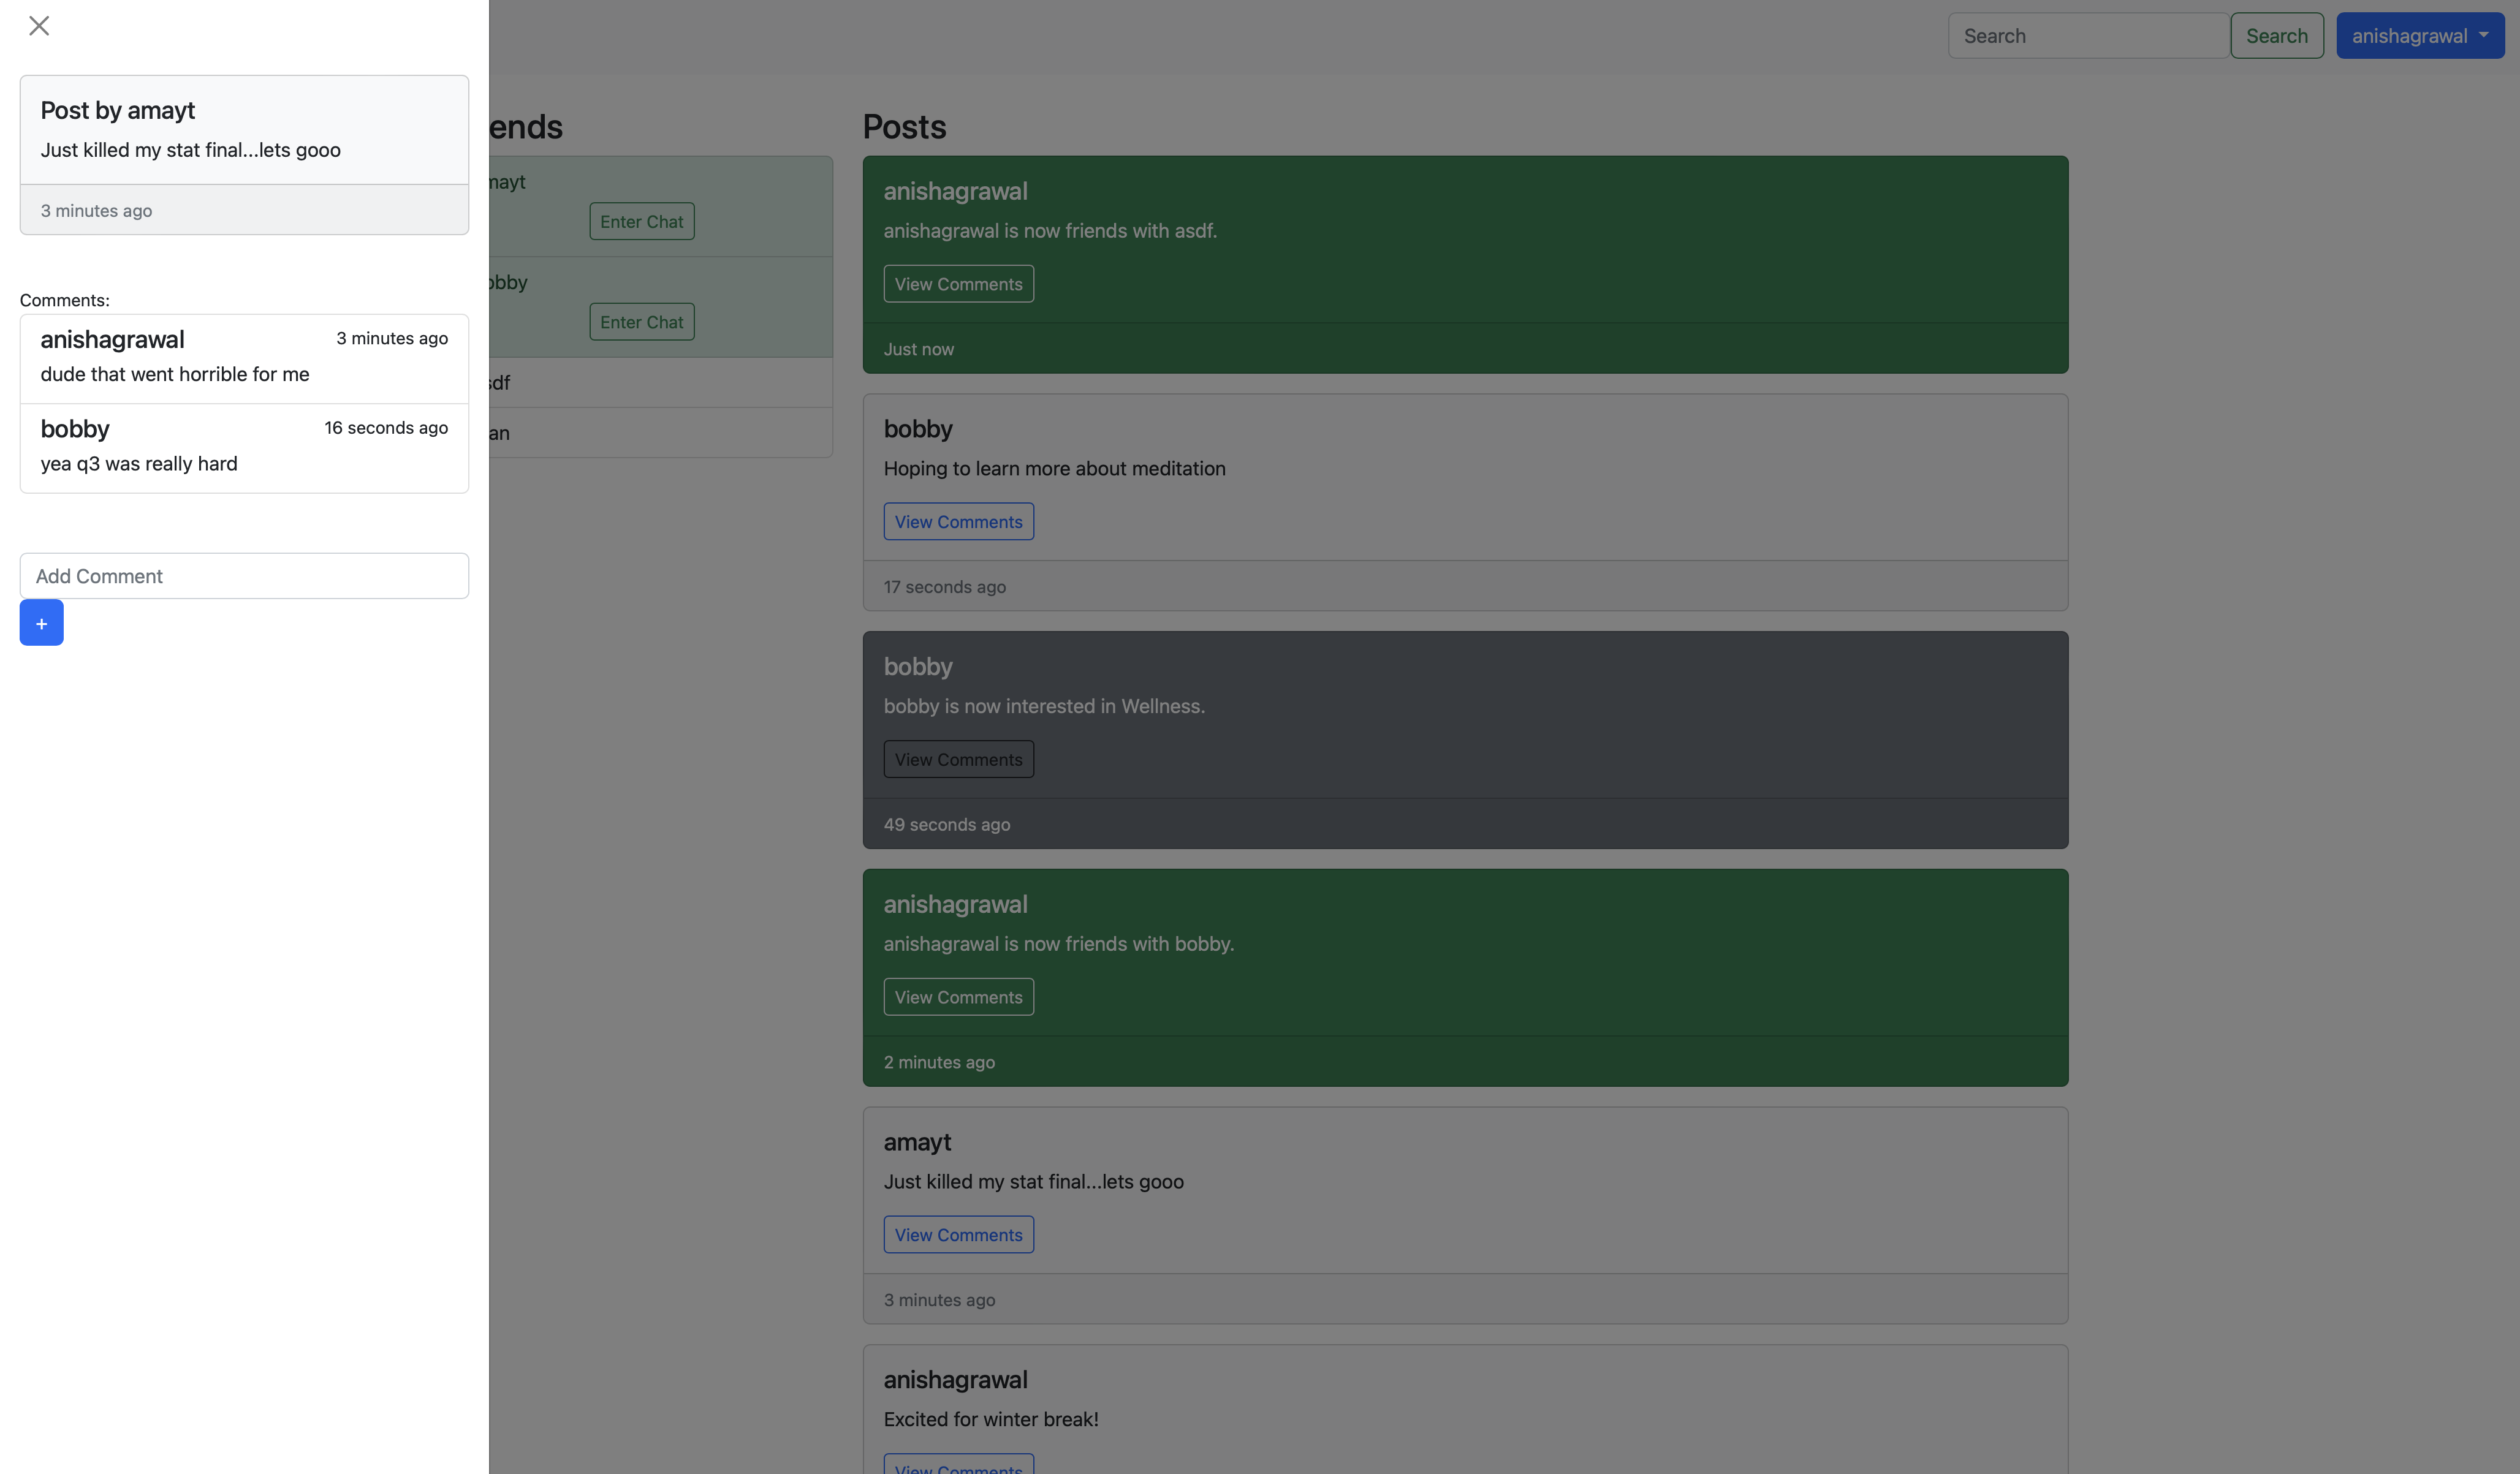Click the Search text box
This screenshot has width=2520, height=1474.
coord(2087,35)
